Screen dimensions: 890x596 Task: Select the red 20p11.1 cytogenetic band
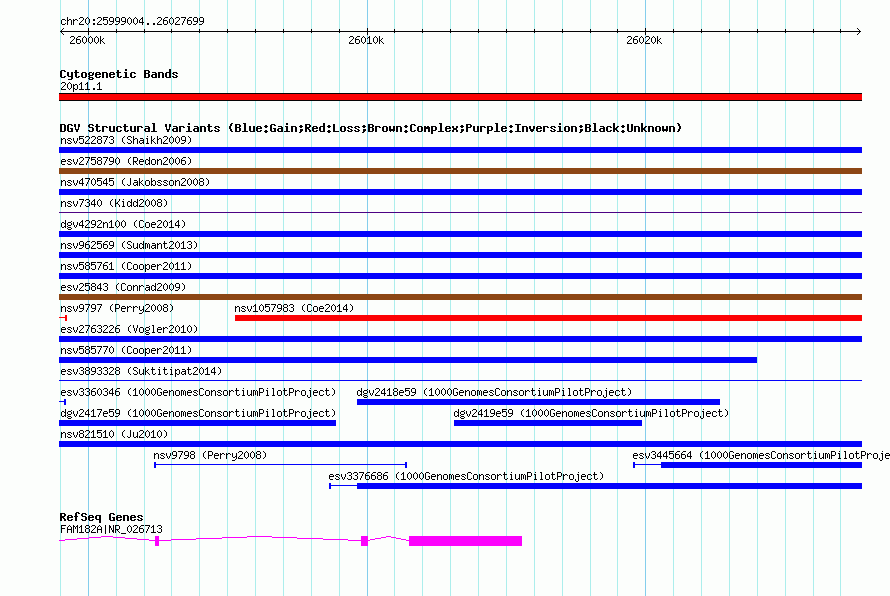coord(460,97)
